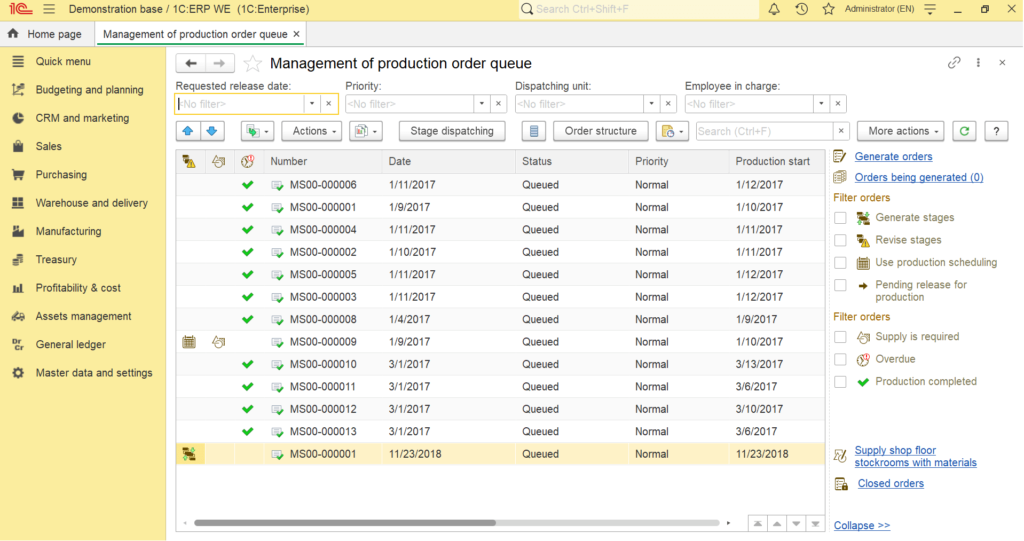
Task: Check Pending release for production filter
Action: click(x=840, y=285)
